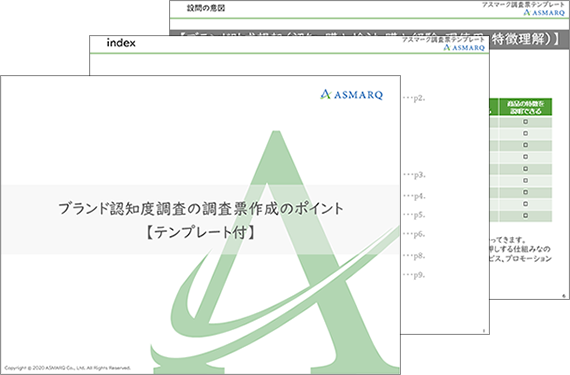Open the front cover slide thumbnail

[200, 225]
